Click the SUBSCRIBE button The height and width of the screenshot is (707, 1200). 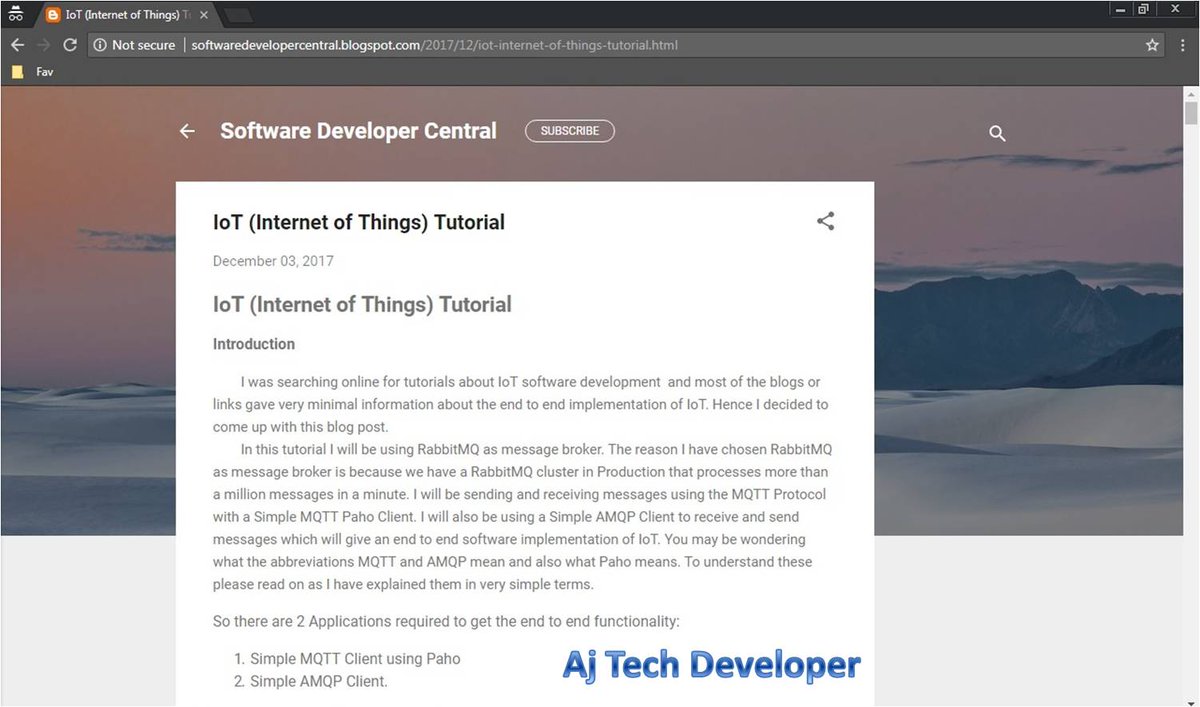tap(569, 130)
